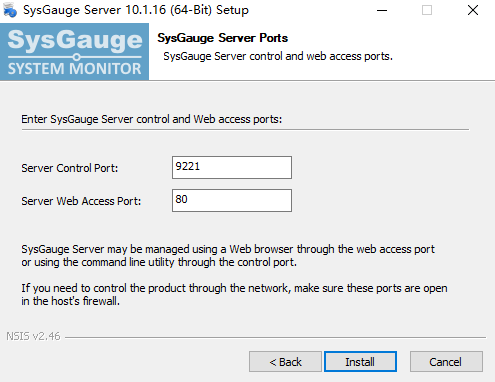This screenshot has width=495, height=382.
Task: Focus the Server Control Port field
Action: pyautogui.click(x=232, y=167)
